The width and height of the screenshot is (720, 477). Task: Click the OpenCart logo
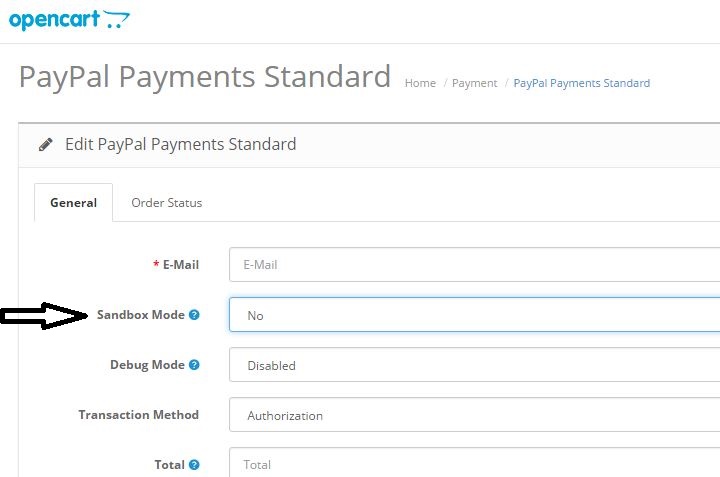pyautogui.click(x=69, y=20)
